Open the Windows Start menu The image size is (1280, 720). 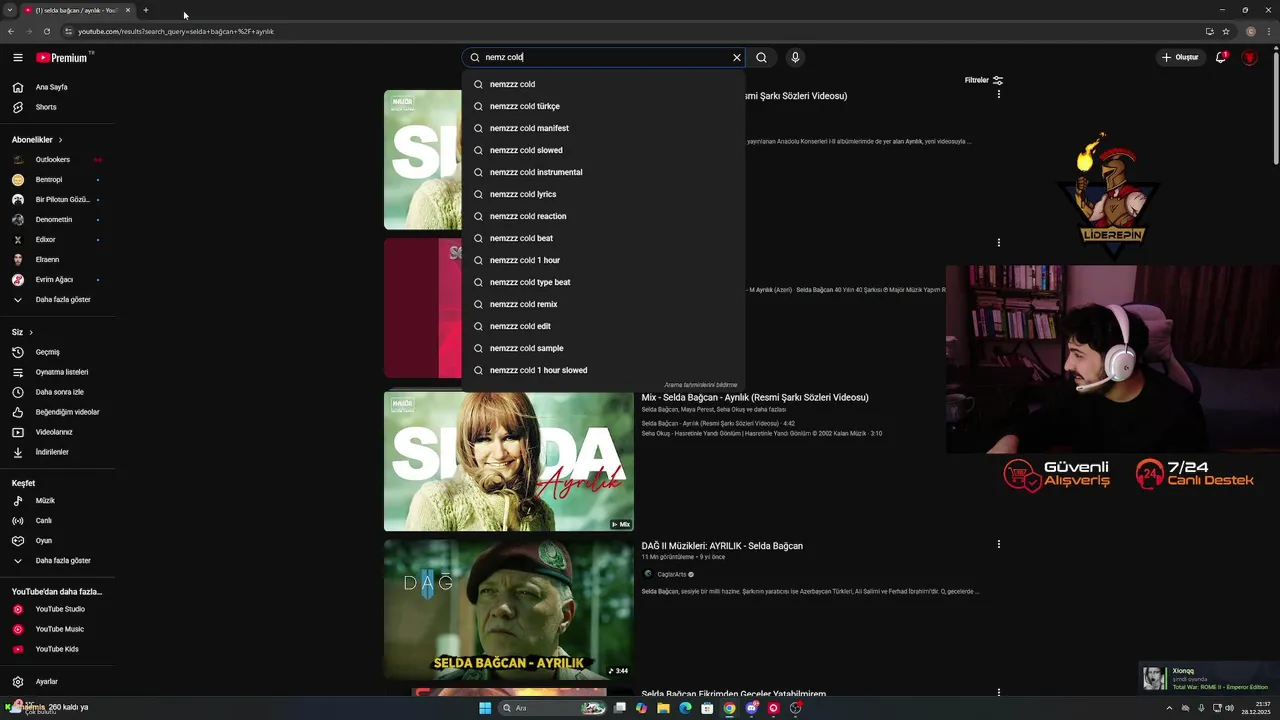pyautogui.click(x=485, y=708)
